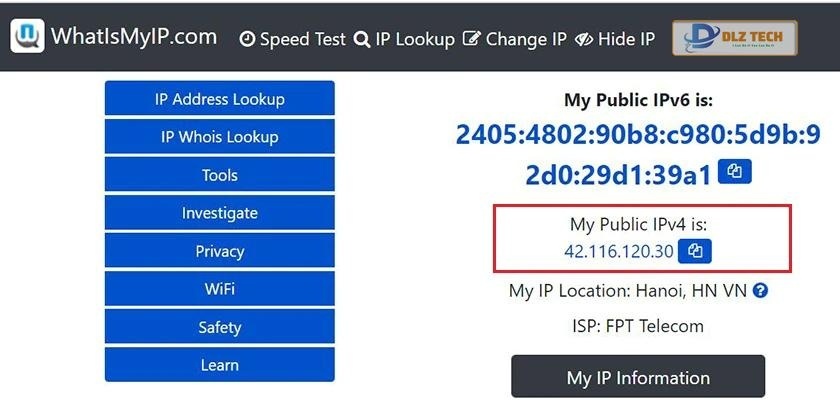This screenshot has width=840, height=418.
Task: Open the WiFi section
Action: click(219, 289)
